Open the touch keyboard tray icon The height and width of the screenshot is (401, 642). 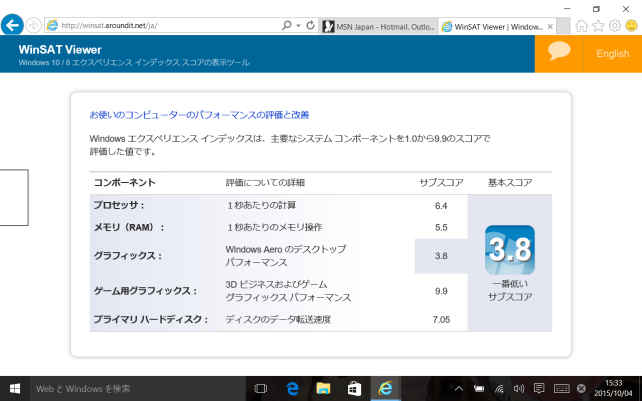tap(561, 388)
